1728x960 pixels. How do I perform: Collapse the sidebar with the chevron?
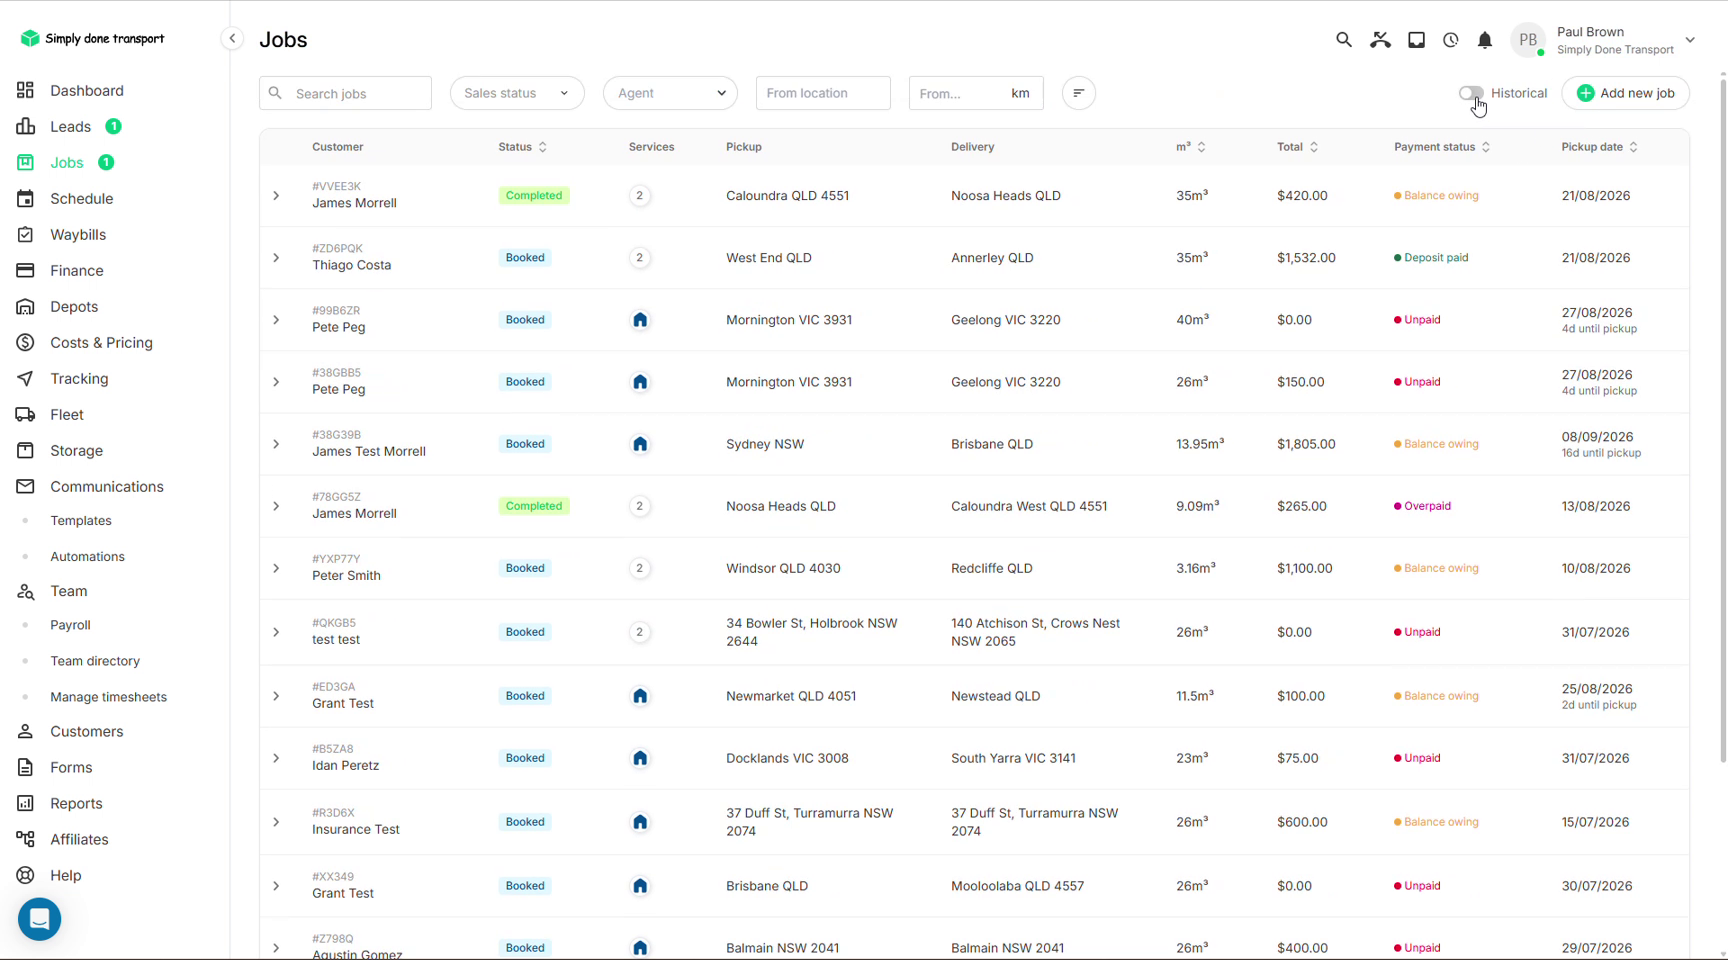tap(232, 39)
